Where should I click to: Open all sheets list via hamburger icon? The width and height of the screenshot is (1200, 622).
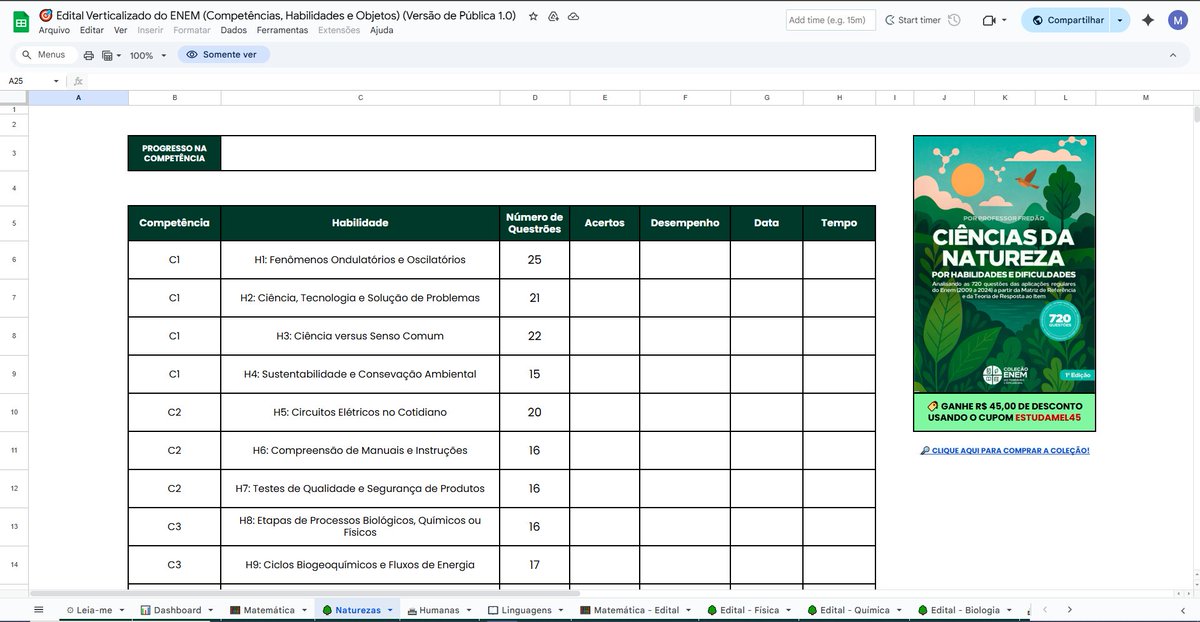tap(38, 609)
